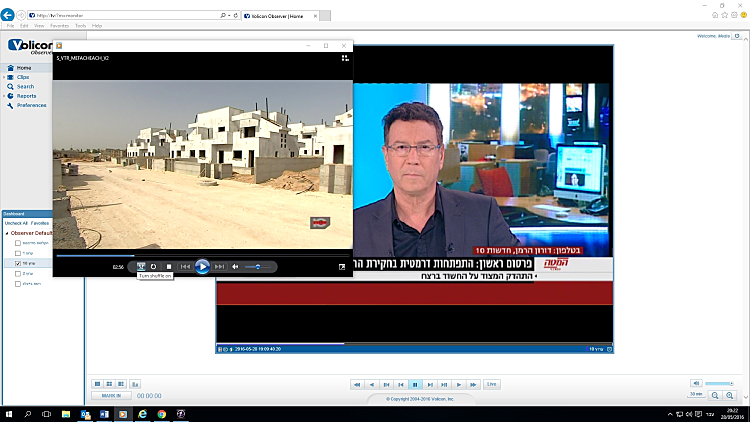Expand the Clips sidebar item arrow
The image size is (750, 422).
click(4, 77)
